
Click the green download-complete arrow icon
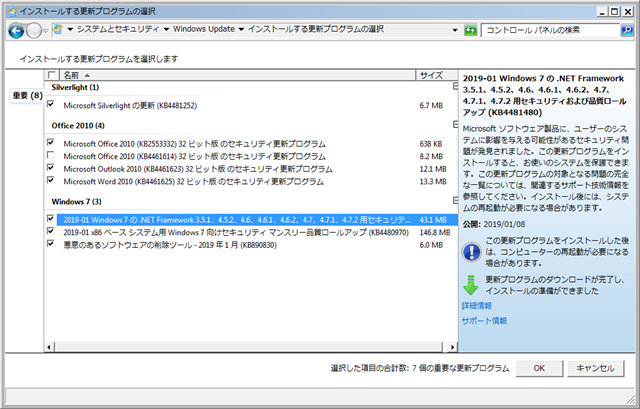coord(471,285)
